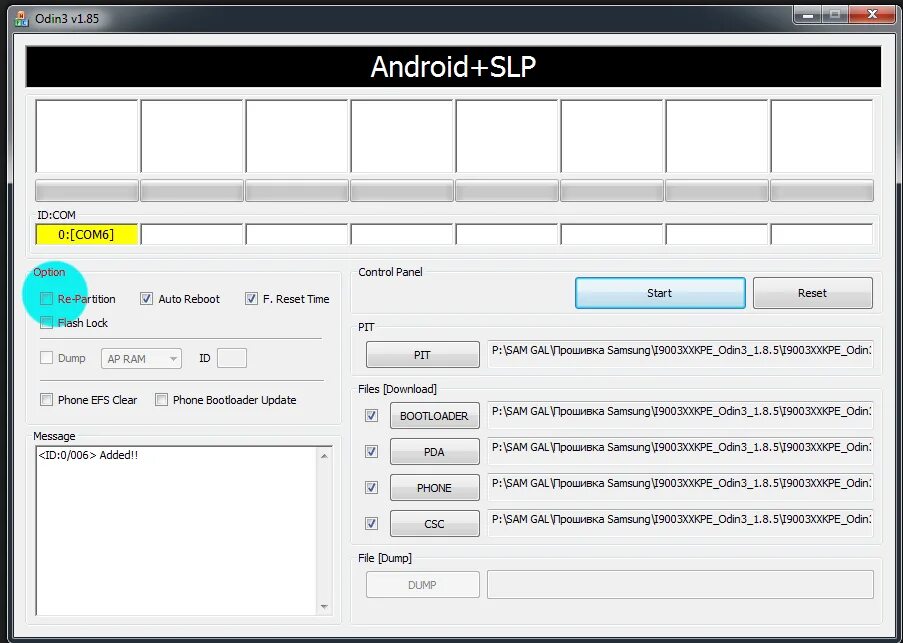Uncheck the Auto Reboot option
Screen dimensions: 903x643
pos(146,299)
